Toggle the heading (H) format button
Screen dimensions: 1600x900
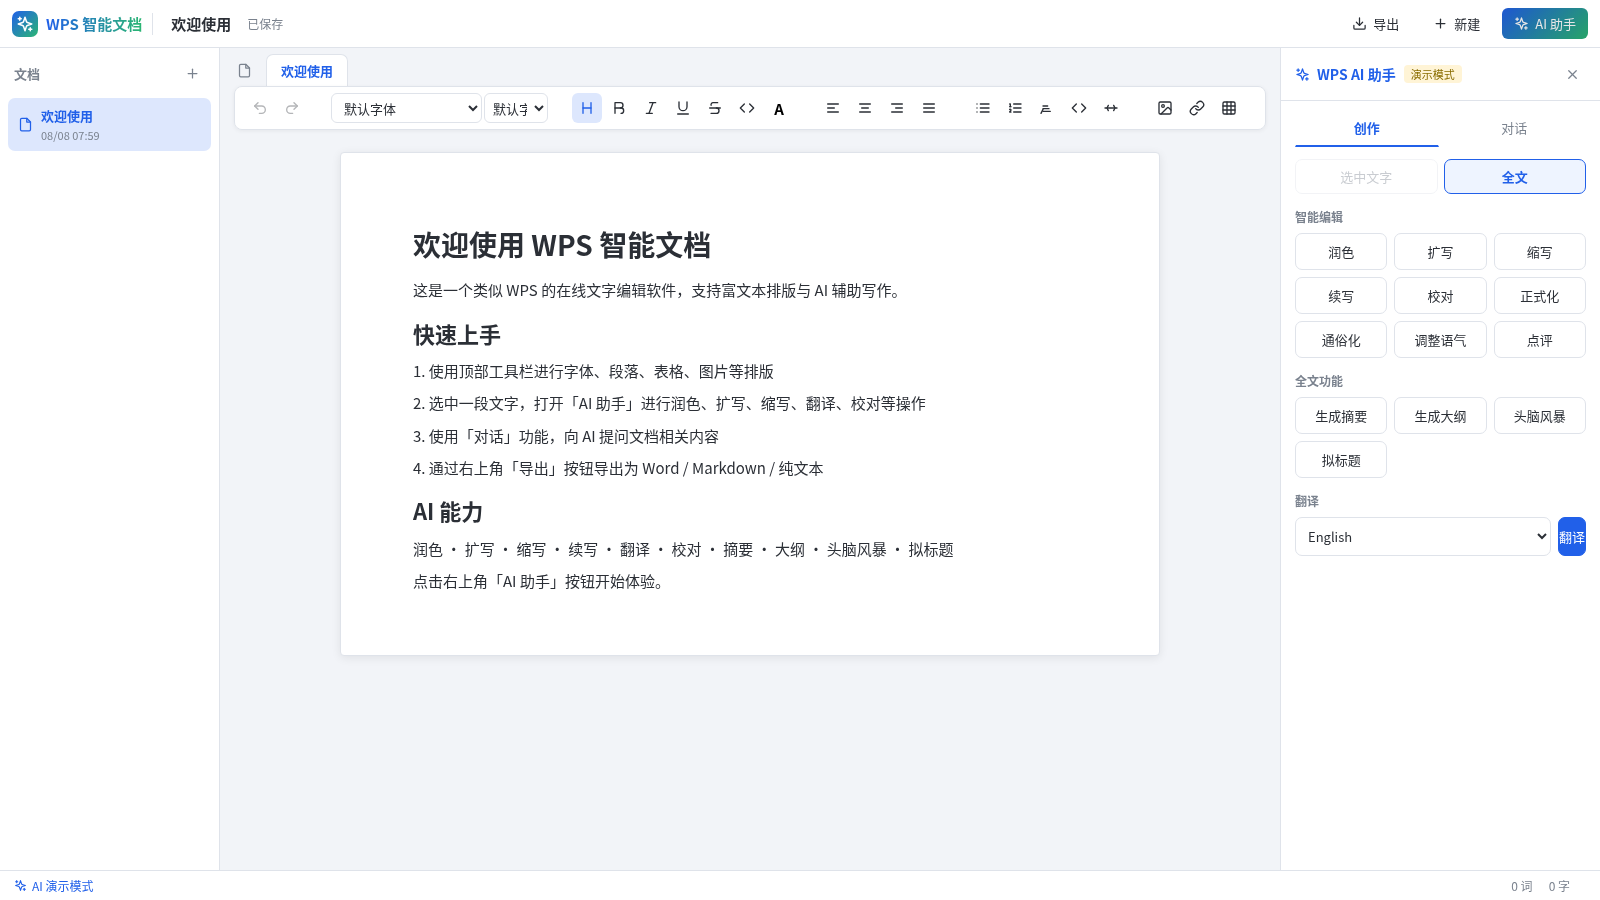(587, 108)
